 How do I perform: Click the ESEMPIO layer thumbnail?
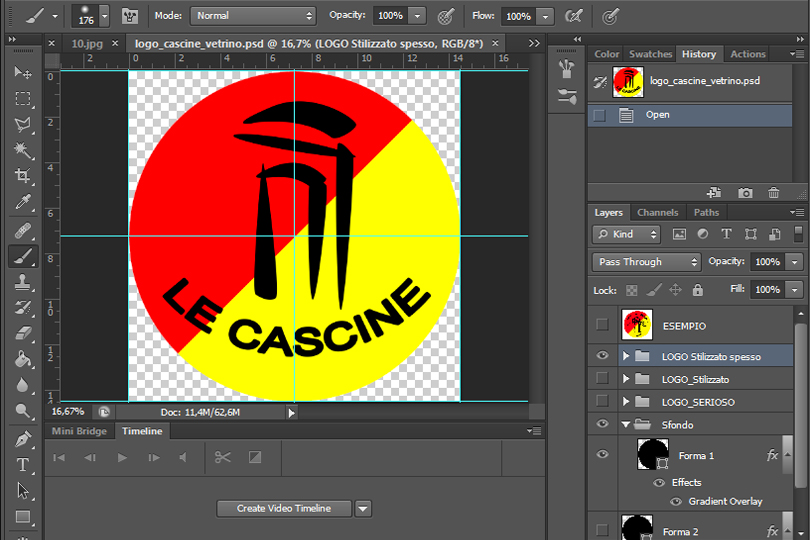tap(636, 325)
